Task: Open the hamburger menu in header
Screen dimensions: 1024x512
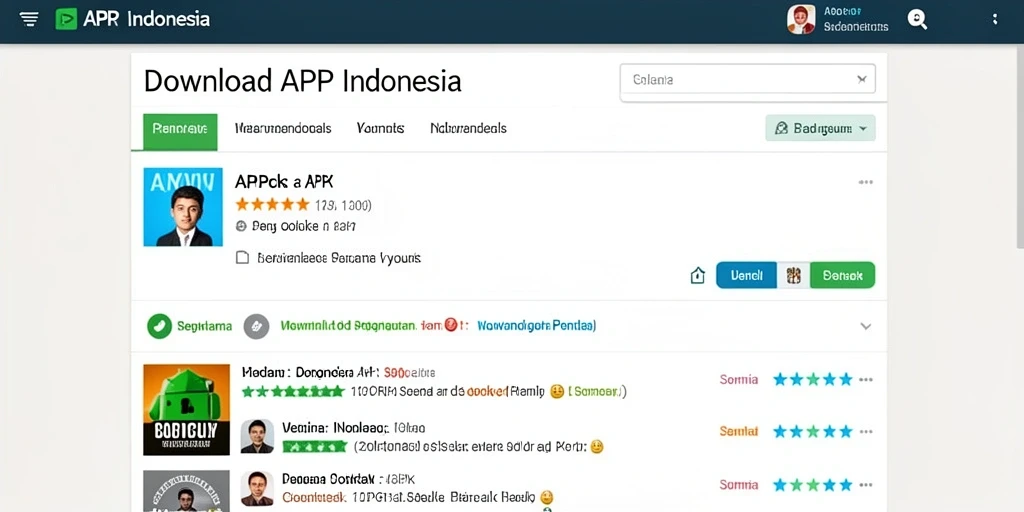Action: click(x=29, y=19)
